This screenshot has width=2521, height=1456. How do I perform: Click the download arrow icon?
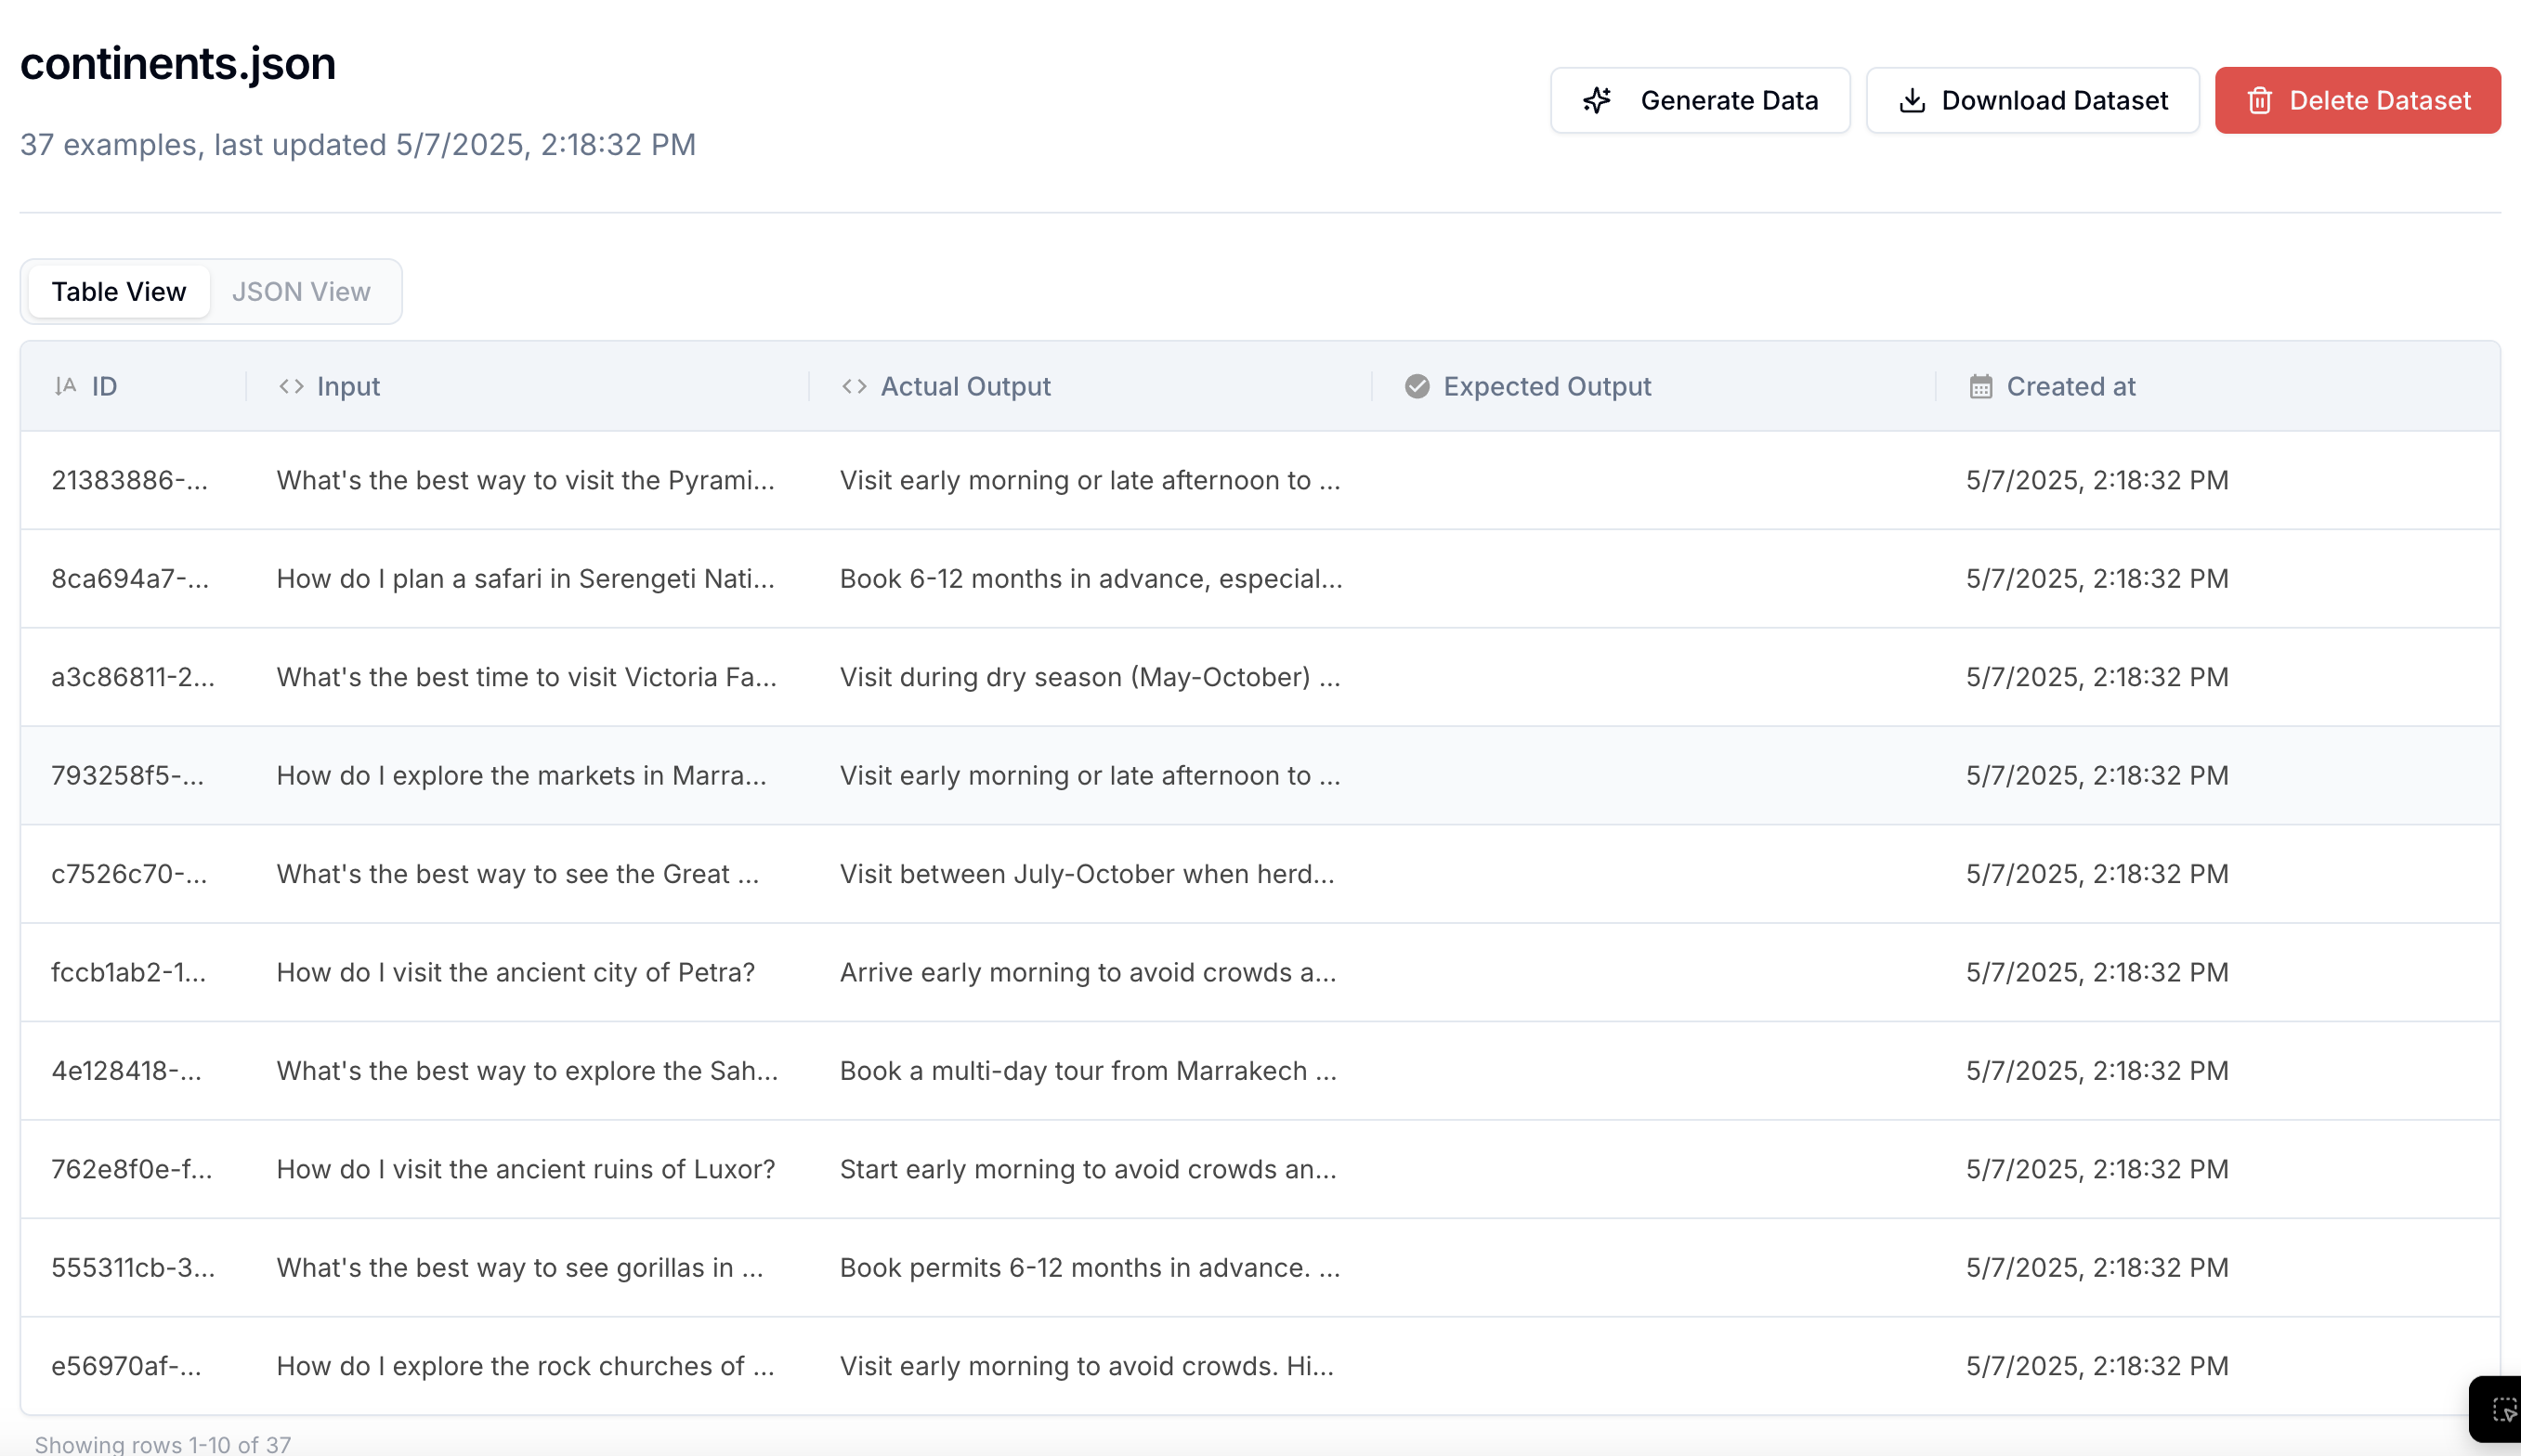[x=1912, y=100]
